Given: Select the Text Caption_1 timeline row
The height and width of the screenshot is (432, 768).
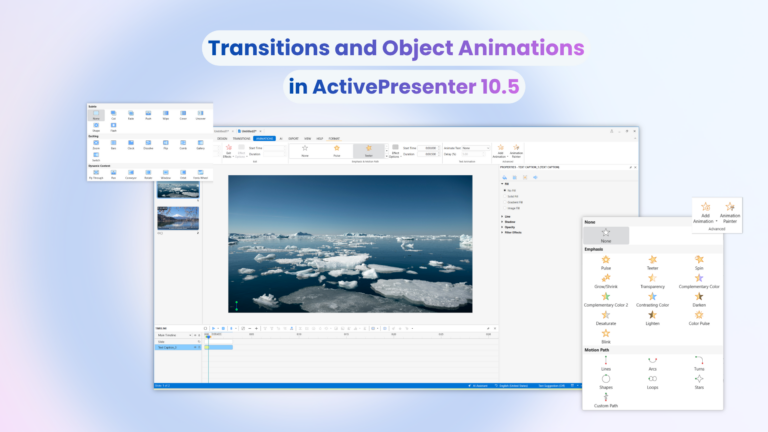Looking at the screenshot, I should 178,347.
